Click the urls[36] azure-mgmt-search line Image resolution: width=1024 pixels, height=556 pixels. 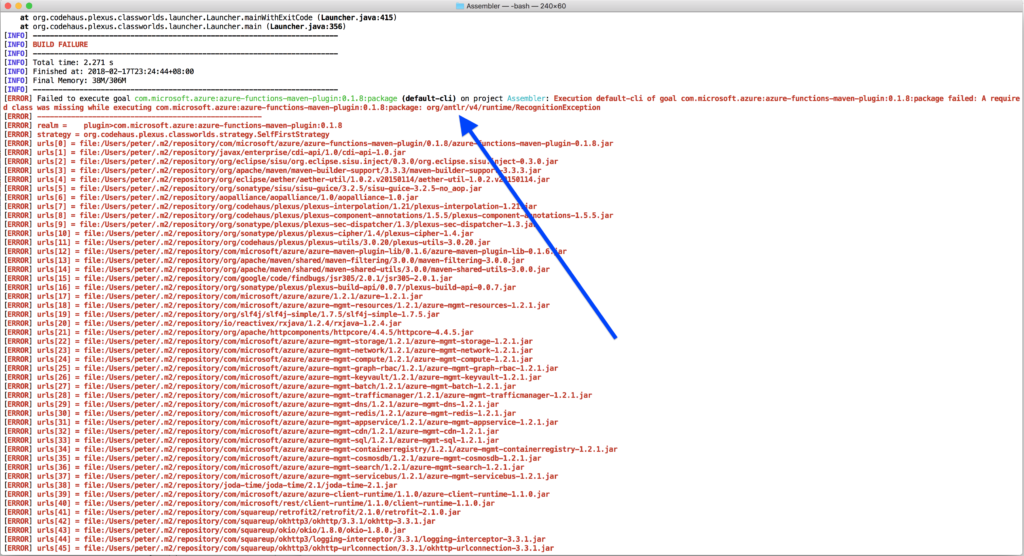click(264, 467)
